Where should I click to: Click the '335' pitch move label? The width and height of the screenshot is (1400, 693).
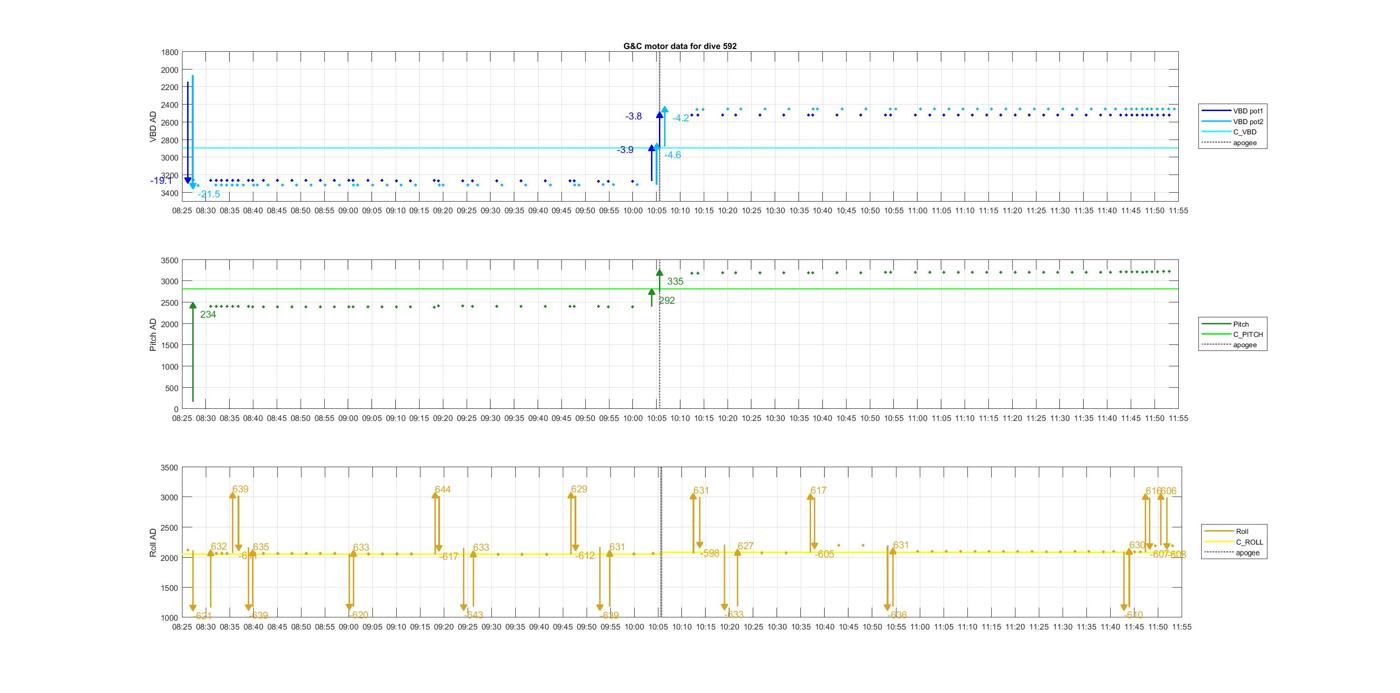675,282
